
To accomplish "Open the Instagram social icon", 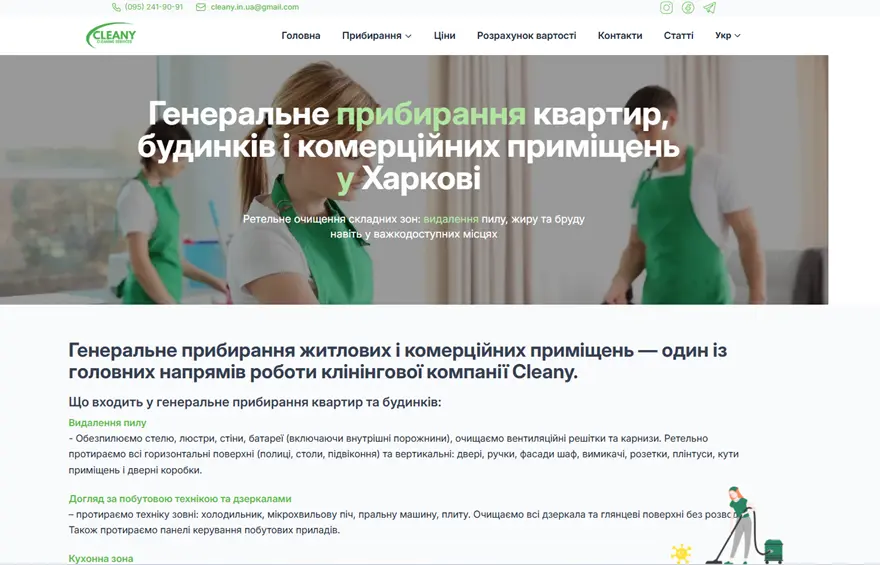I will (666, 8).
